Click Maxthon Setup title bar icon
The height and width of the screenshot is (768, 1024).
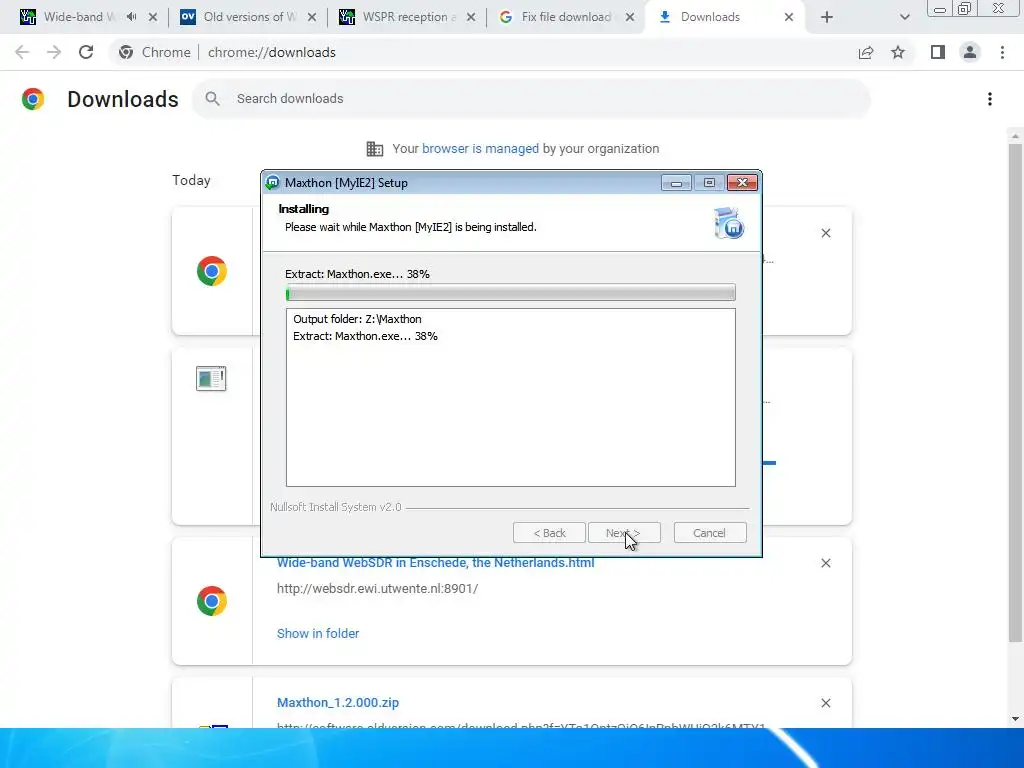272,183
